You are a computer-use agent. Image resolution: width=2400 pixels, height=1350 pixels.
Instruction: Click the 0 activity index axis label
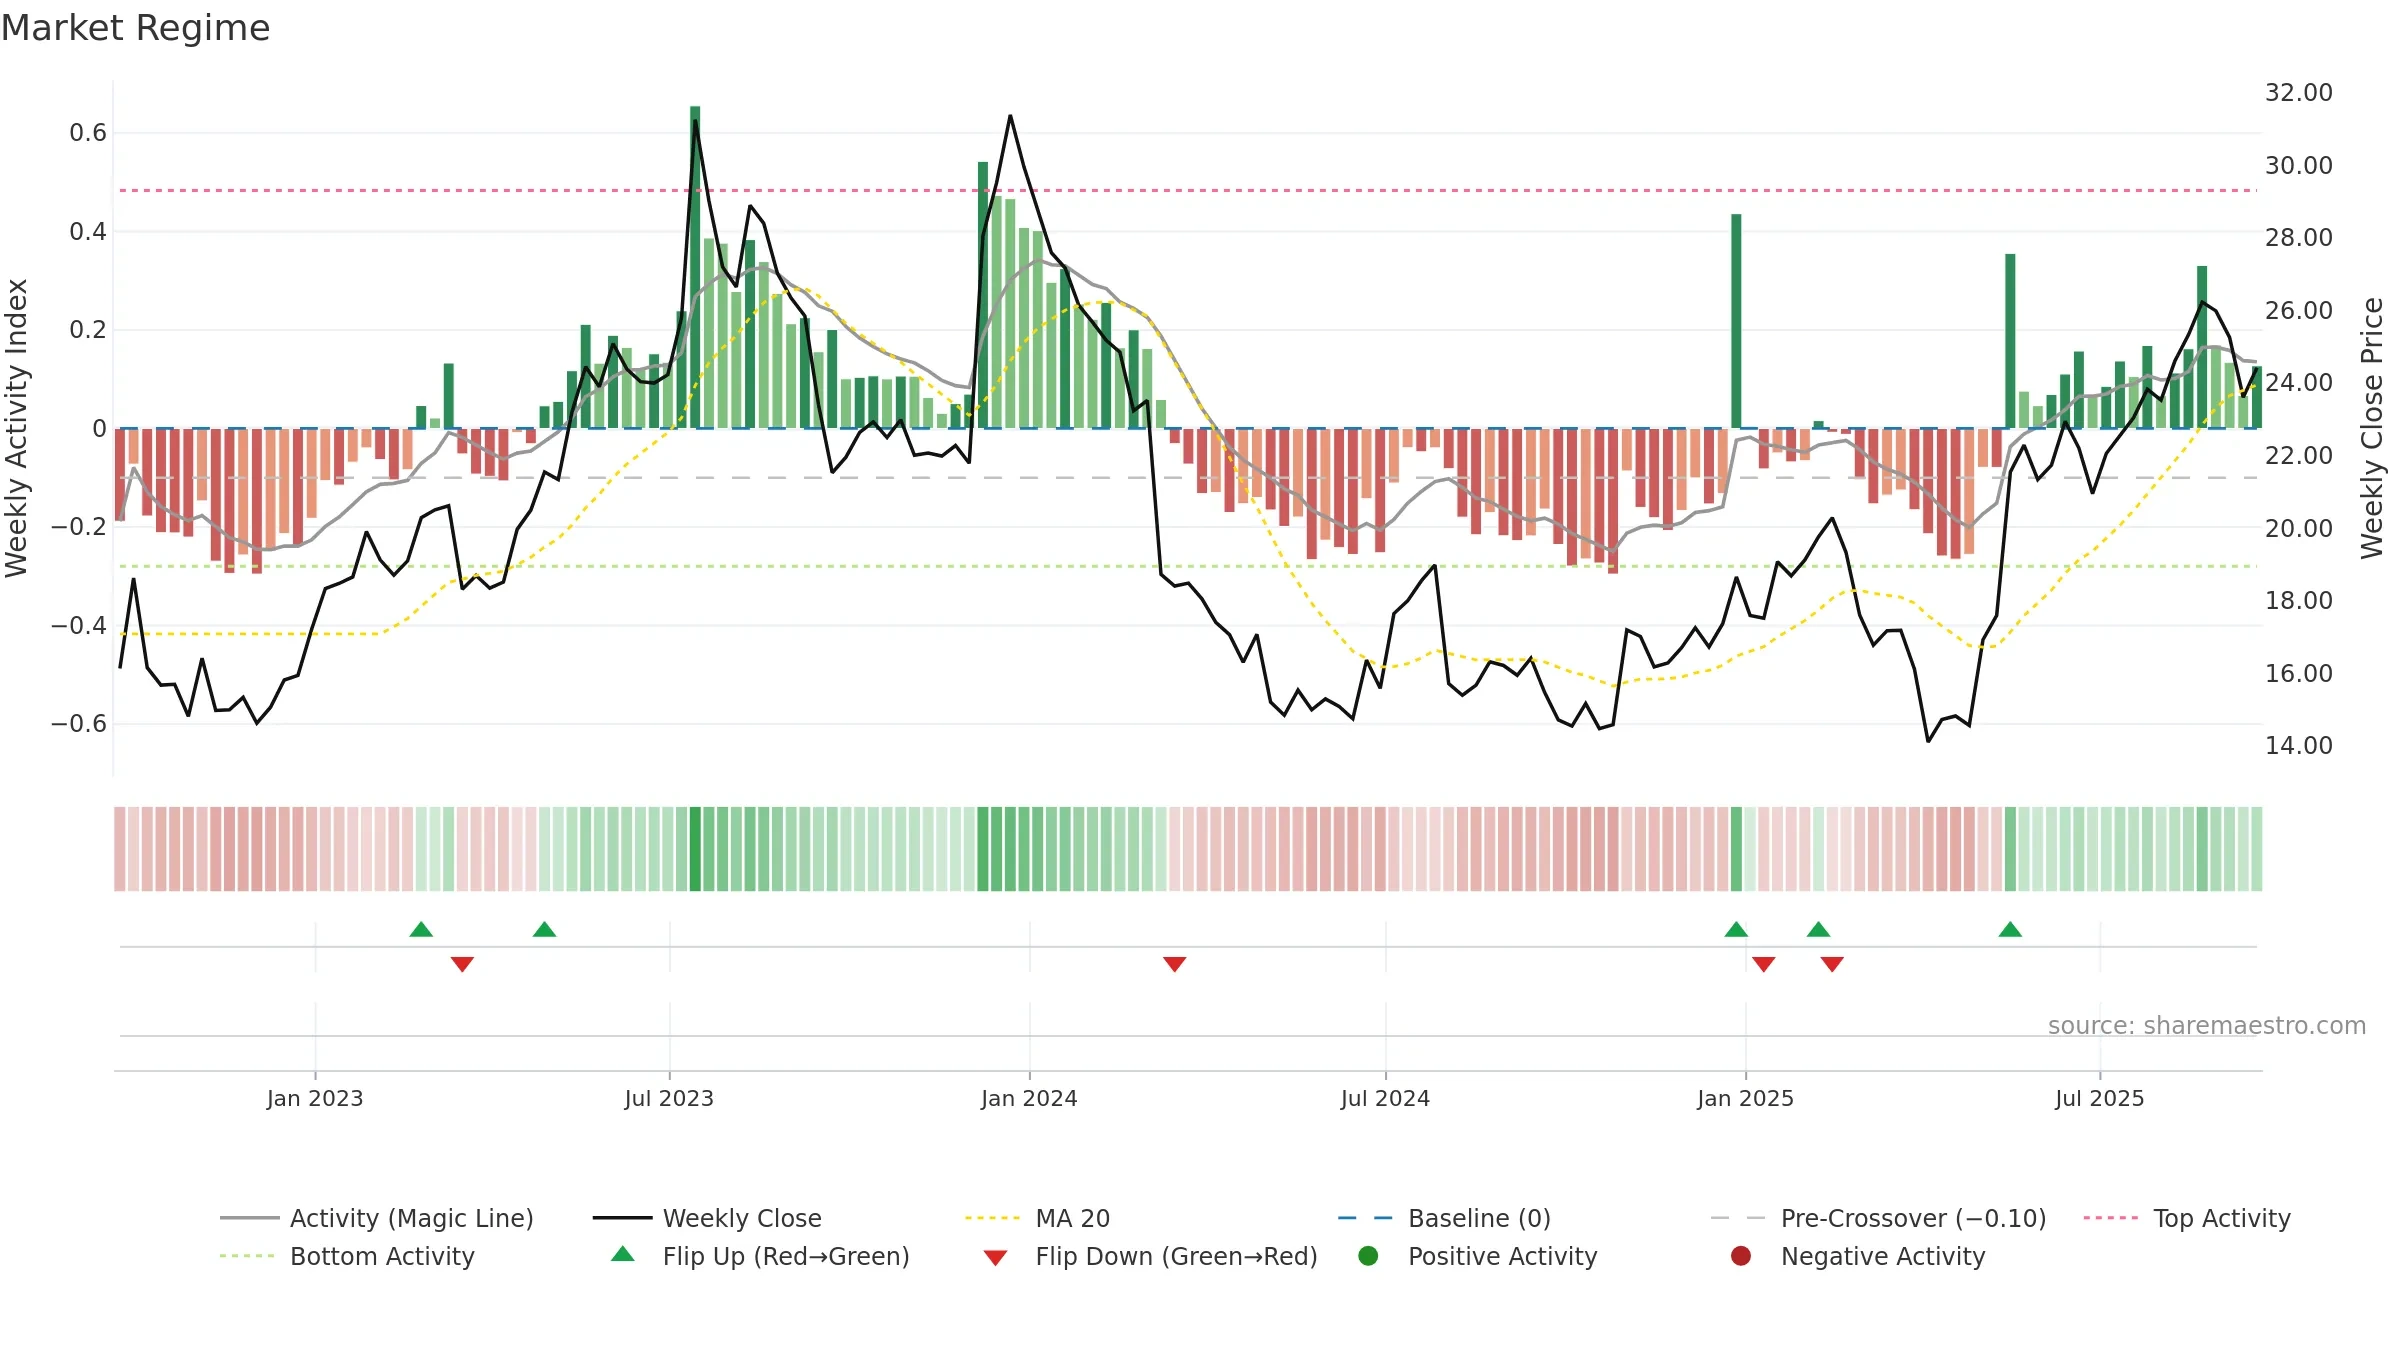pos(99,428)
